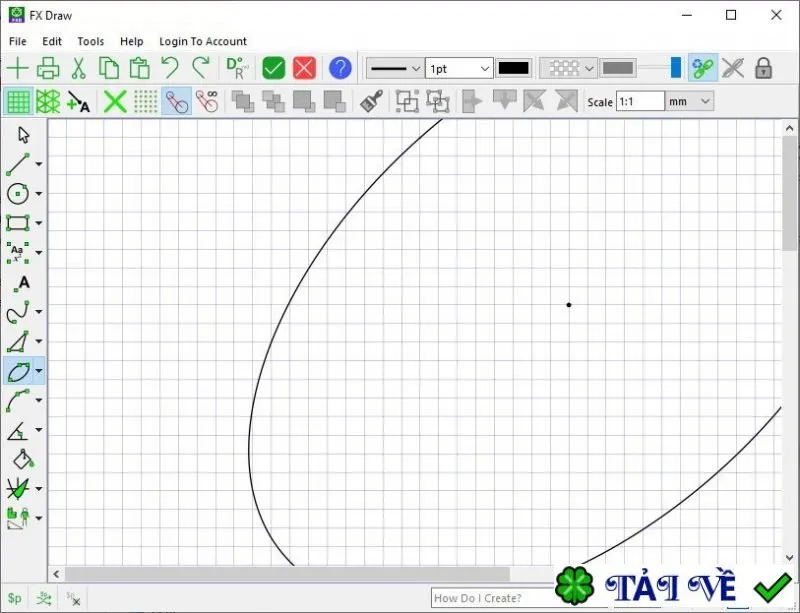Select the paint bucket fill tool
Screen dimensions: 800x613
[x=23, y=459]
